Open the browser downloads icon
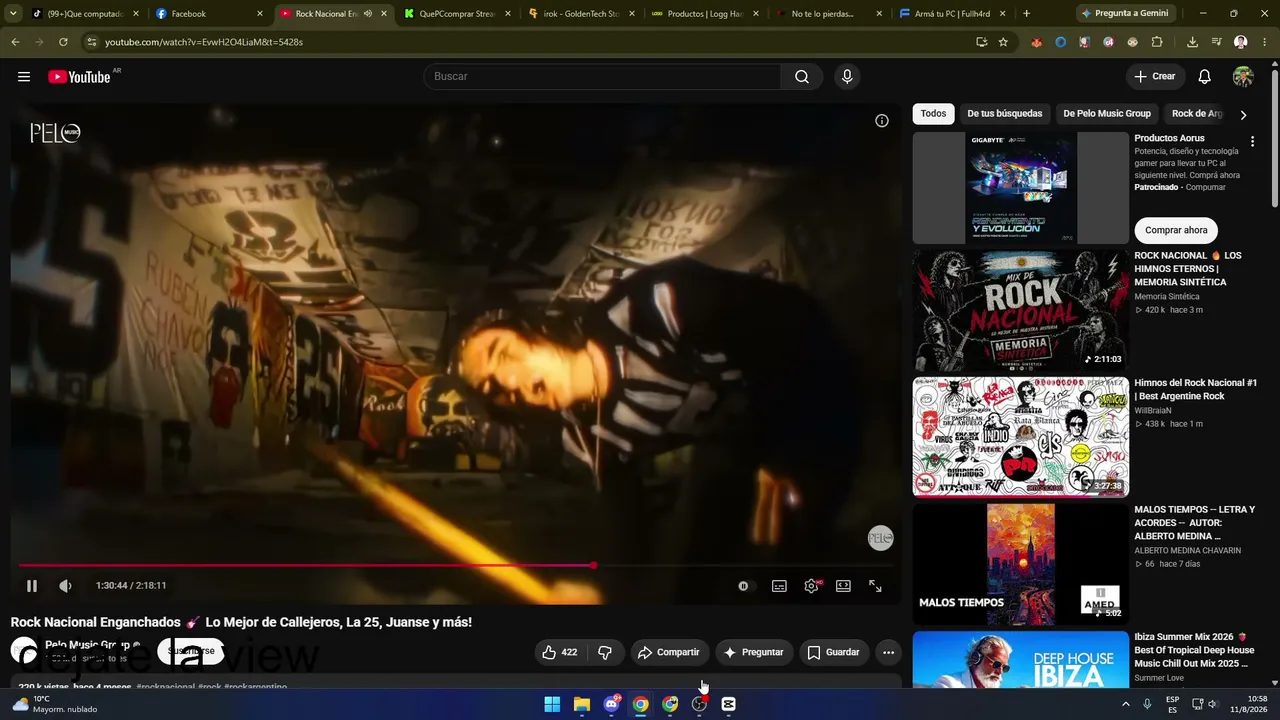Image resolution: width=1280 pixels, height=720 pixels. (x=1192, y=42)
